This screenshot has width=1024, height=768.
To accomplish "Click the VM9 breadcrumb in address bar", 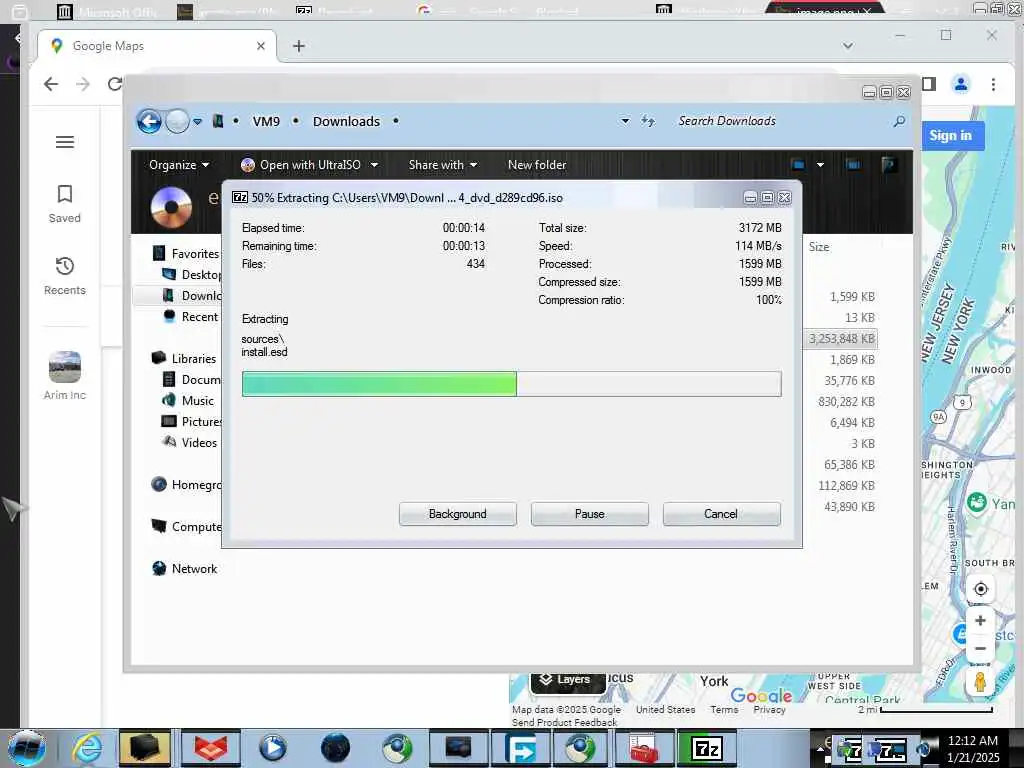I will coord(266,121).
